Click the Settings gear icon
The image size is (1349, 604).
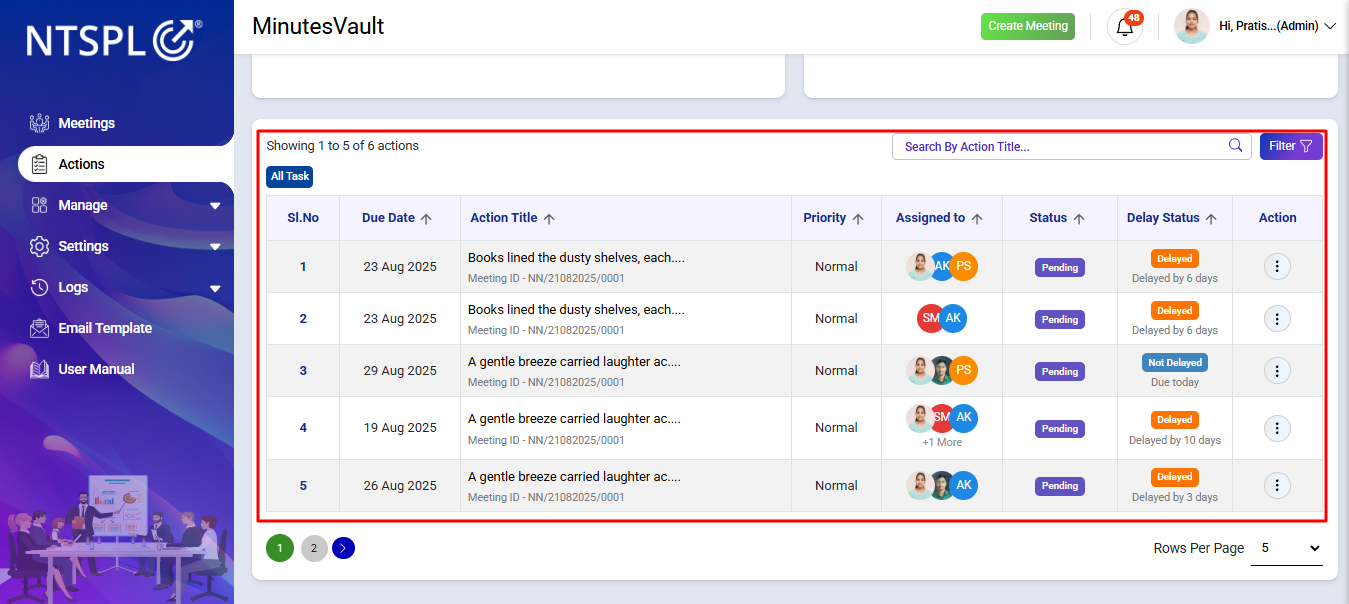(x=39, y=246)
